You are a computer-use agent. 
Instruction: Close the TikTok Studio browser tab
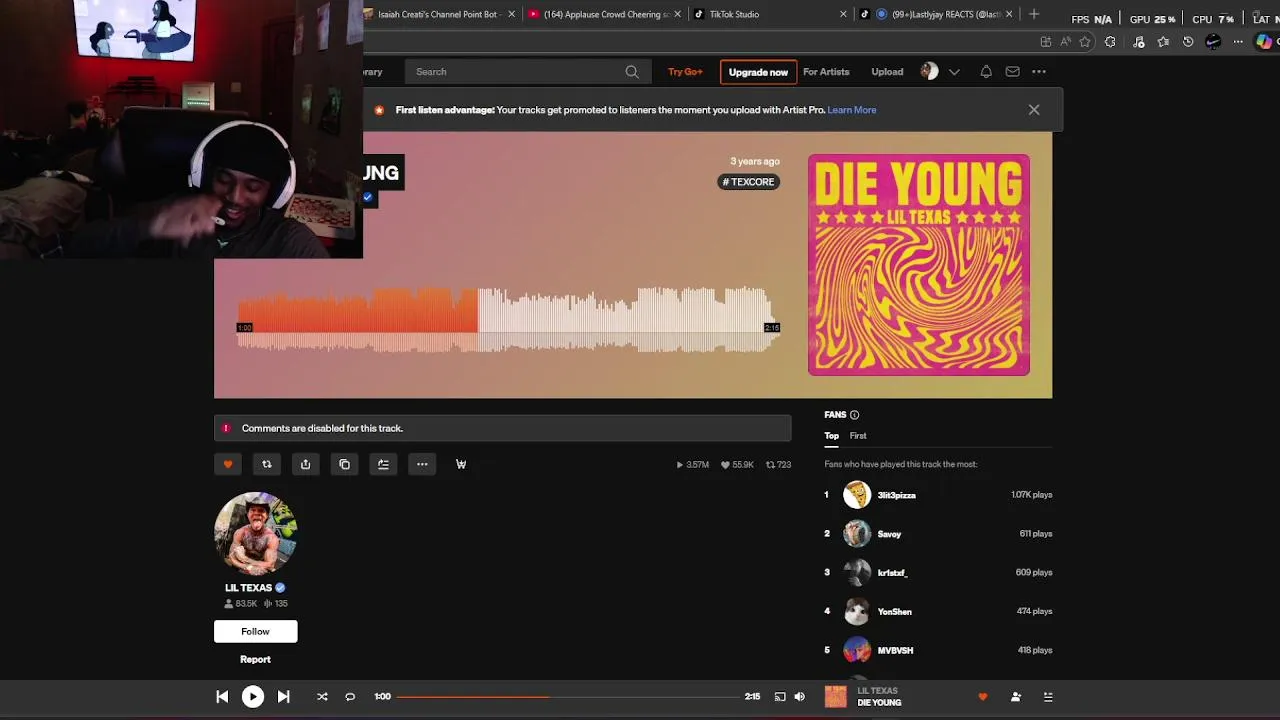click(843, 14)
